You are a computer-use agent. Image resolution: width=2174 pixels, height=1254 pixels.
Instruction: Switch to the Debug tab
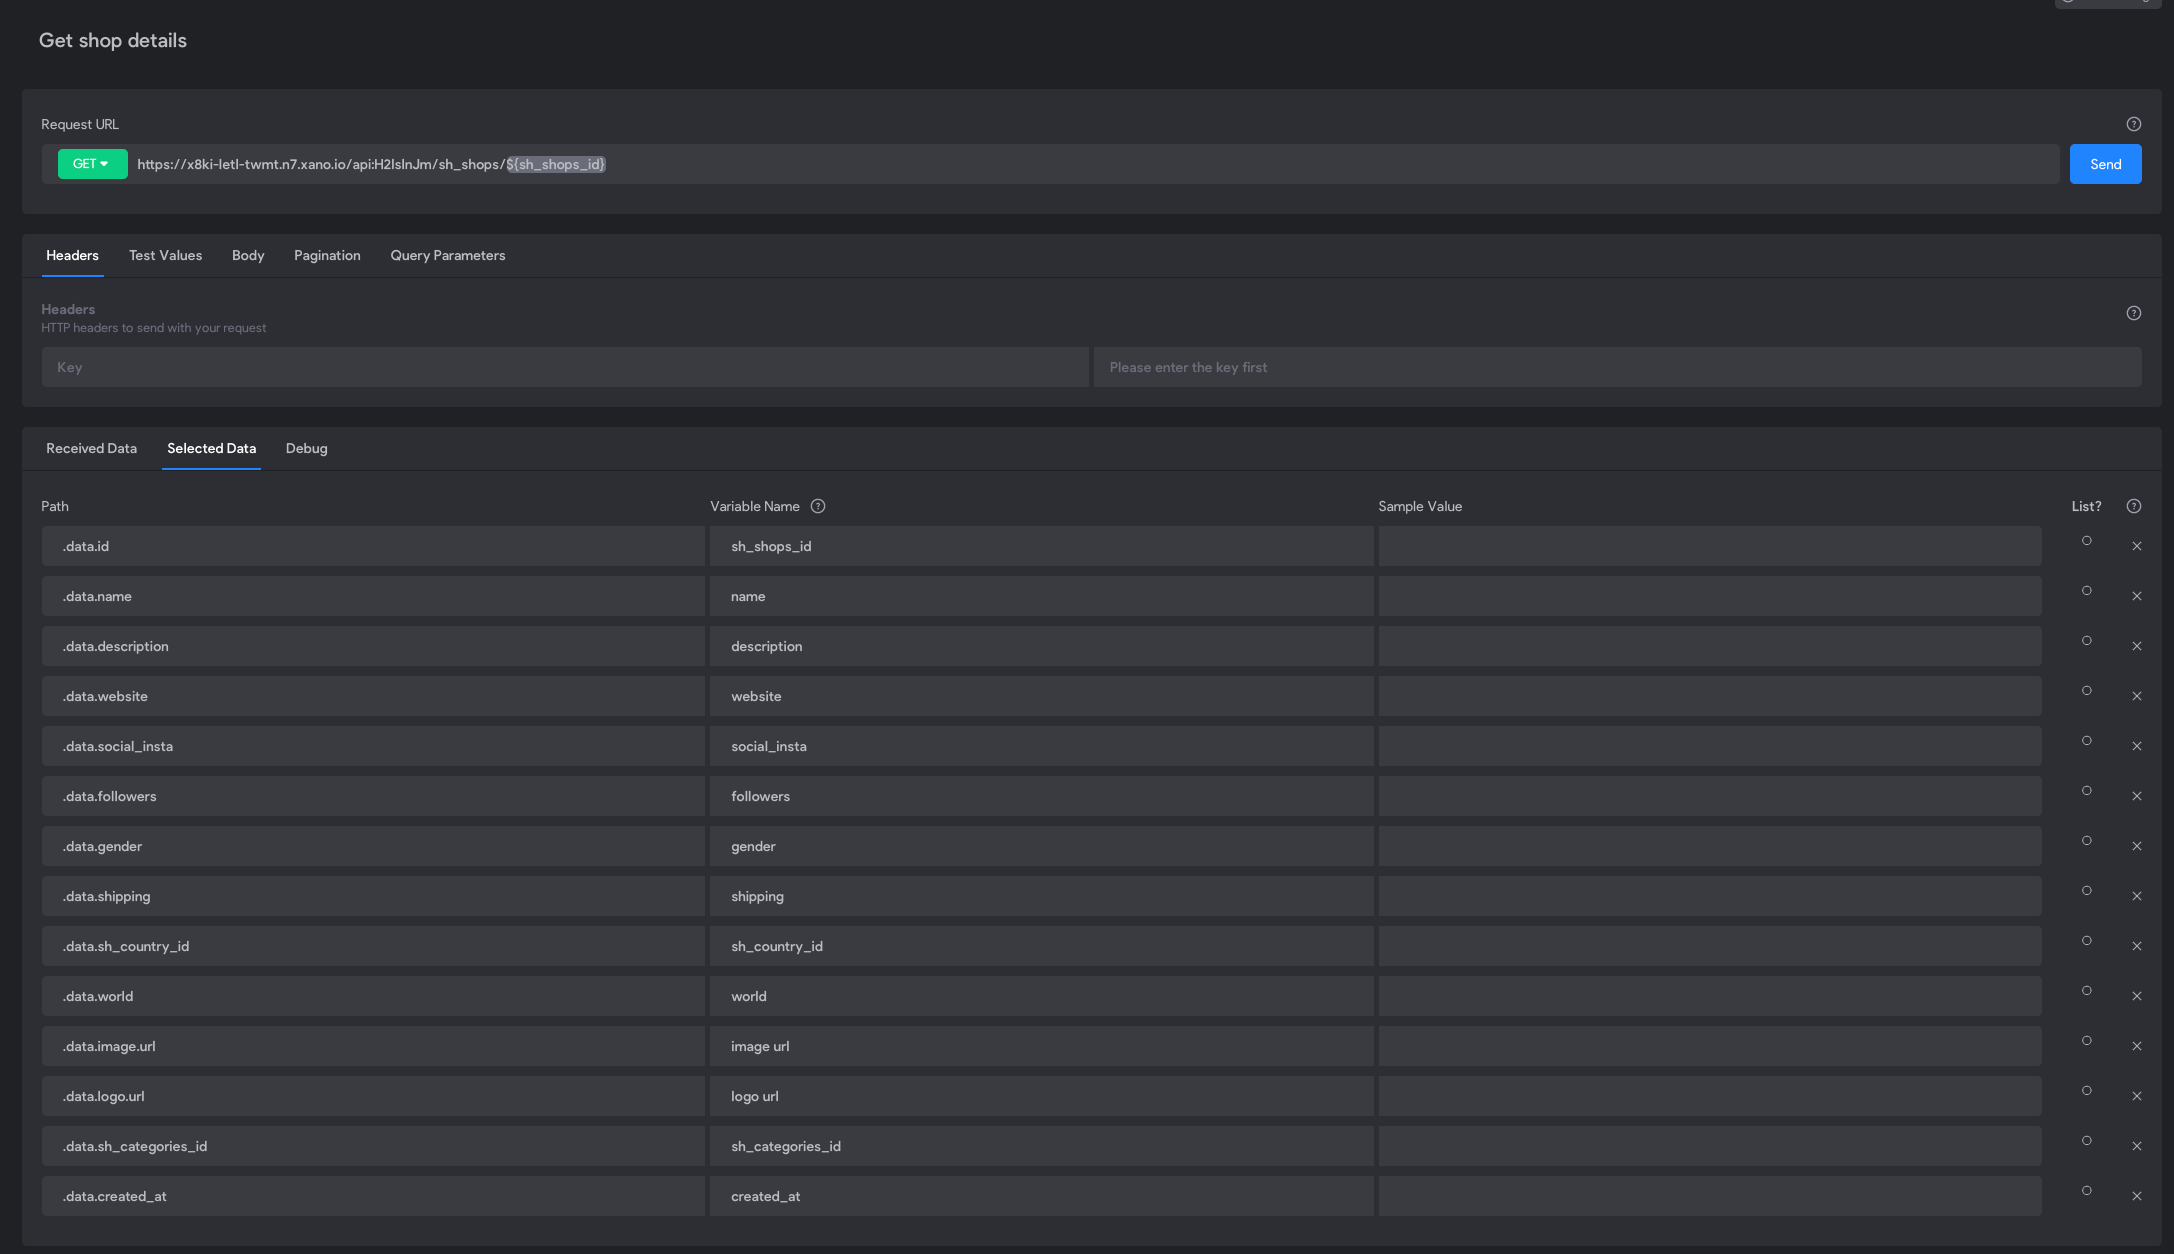point(306,449)
